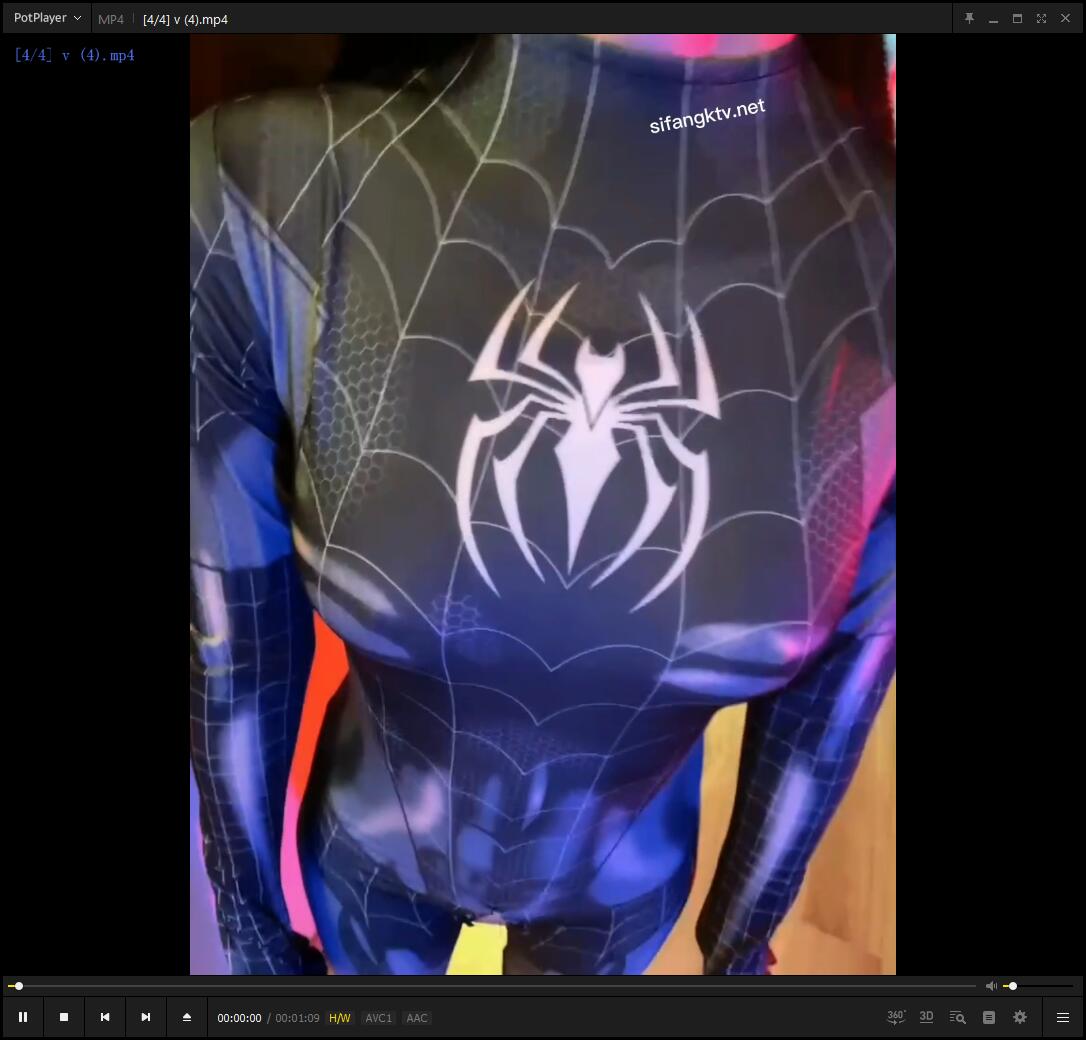This screenshot has width=1086, height=1040.
Task: Click the total duration 00:01:09
Action: click(x=297, y=1018)
